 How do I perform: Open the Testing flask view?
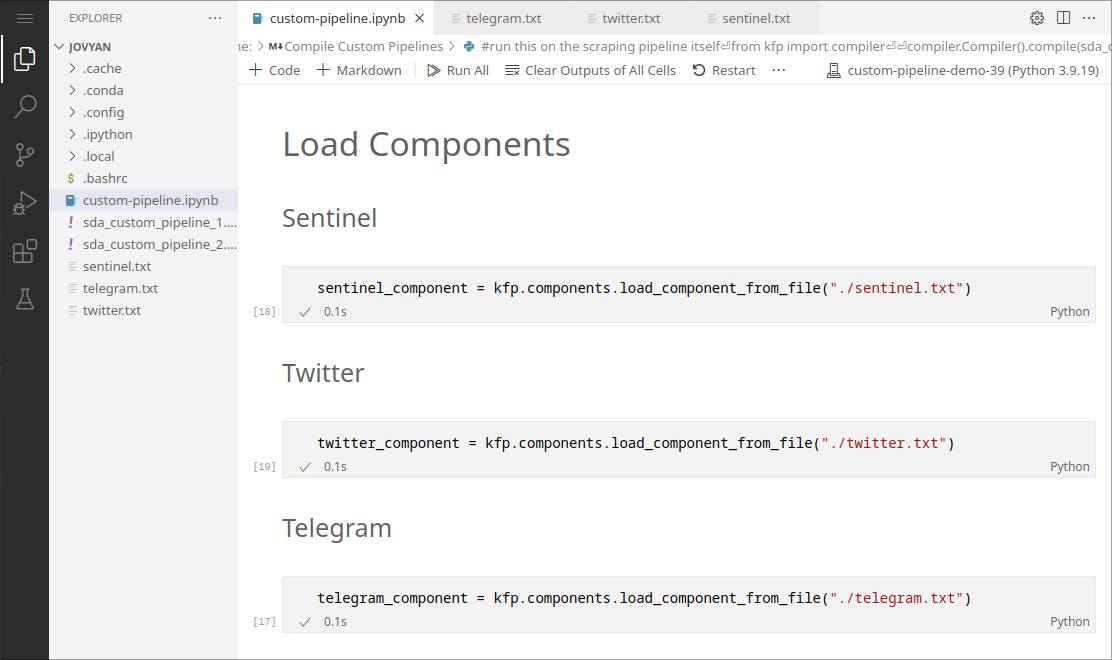pyautogui.click(x=25, y=299)
